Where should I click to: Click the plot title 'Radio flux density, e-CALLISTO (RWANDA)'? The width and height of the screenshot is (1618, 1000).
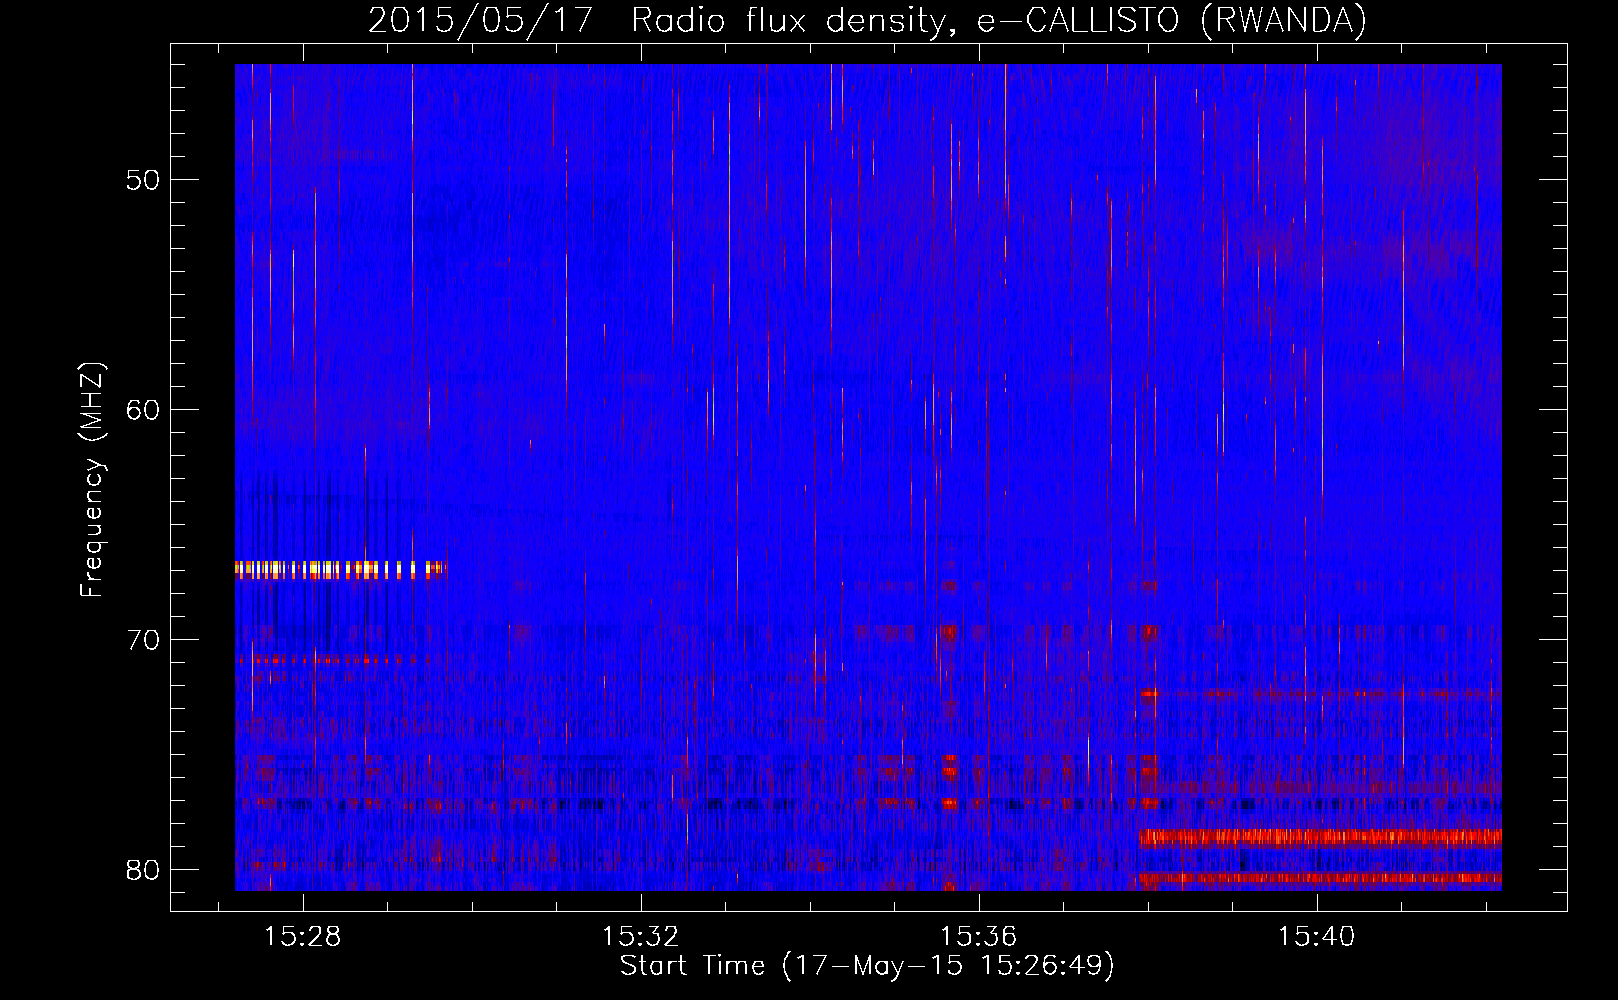[999, 21]
